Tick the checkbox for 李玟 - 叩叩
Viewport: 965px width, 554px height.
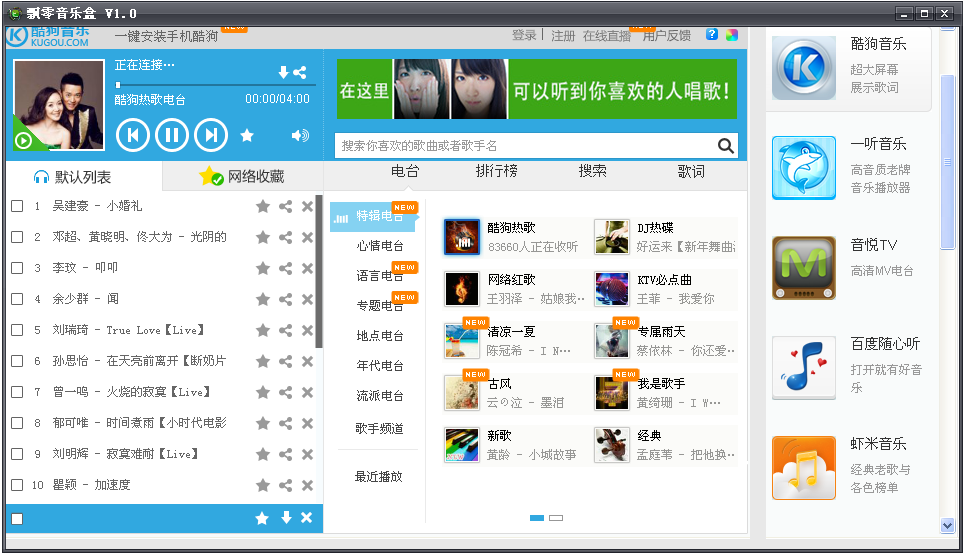pyautogui.click(x=17, y=268)
